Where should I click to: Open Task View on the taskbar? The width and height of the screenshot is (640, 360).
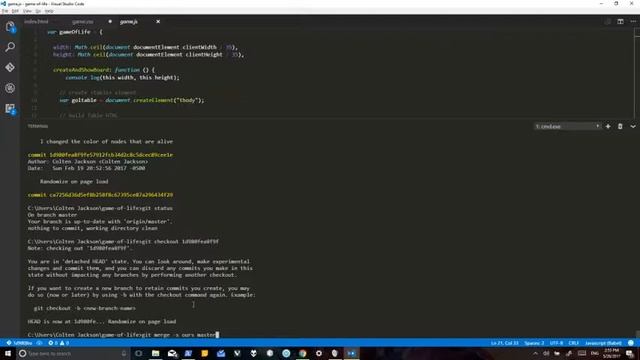139,353
